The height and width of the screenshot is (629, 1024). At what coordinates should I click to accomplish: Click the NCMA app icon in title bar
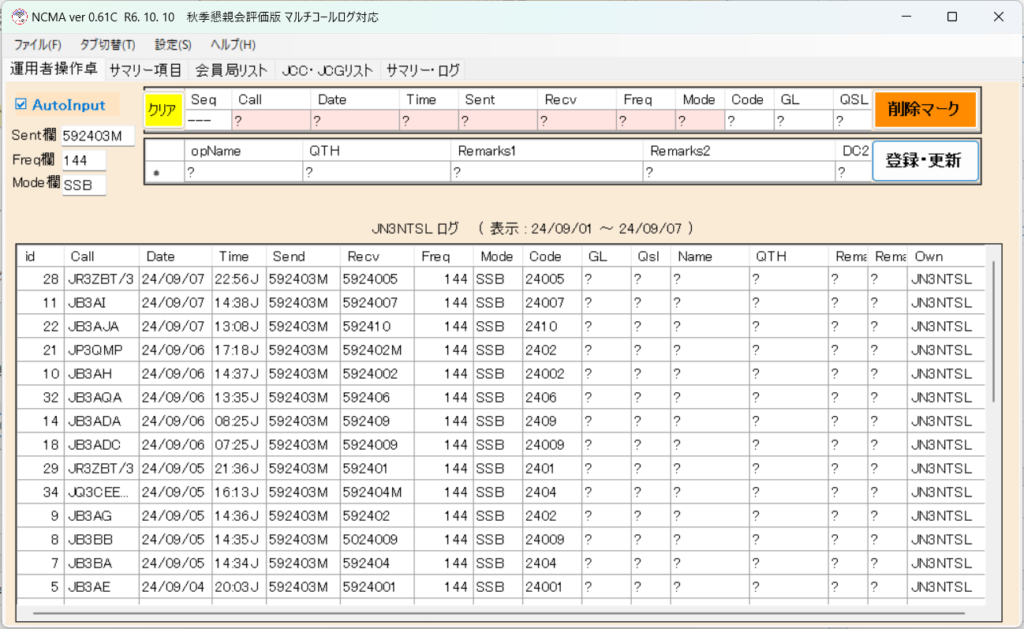18,17
